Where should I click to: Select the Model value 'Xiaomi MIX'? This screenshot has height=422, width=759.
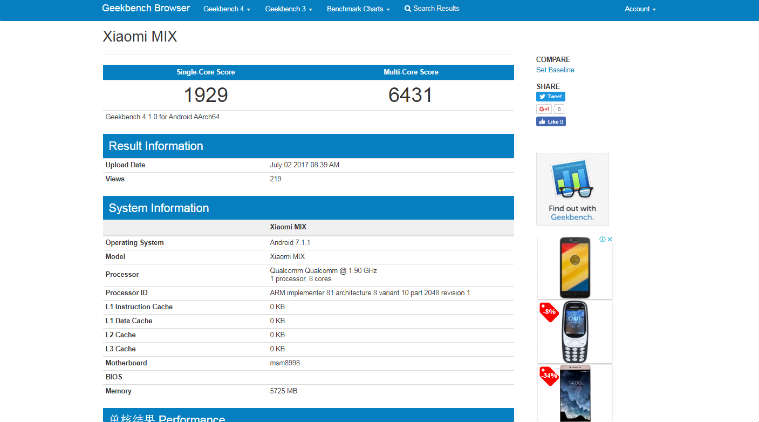click(x=287, y=256)
